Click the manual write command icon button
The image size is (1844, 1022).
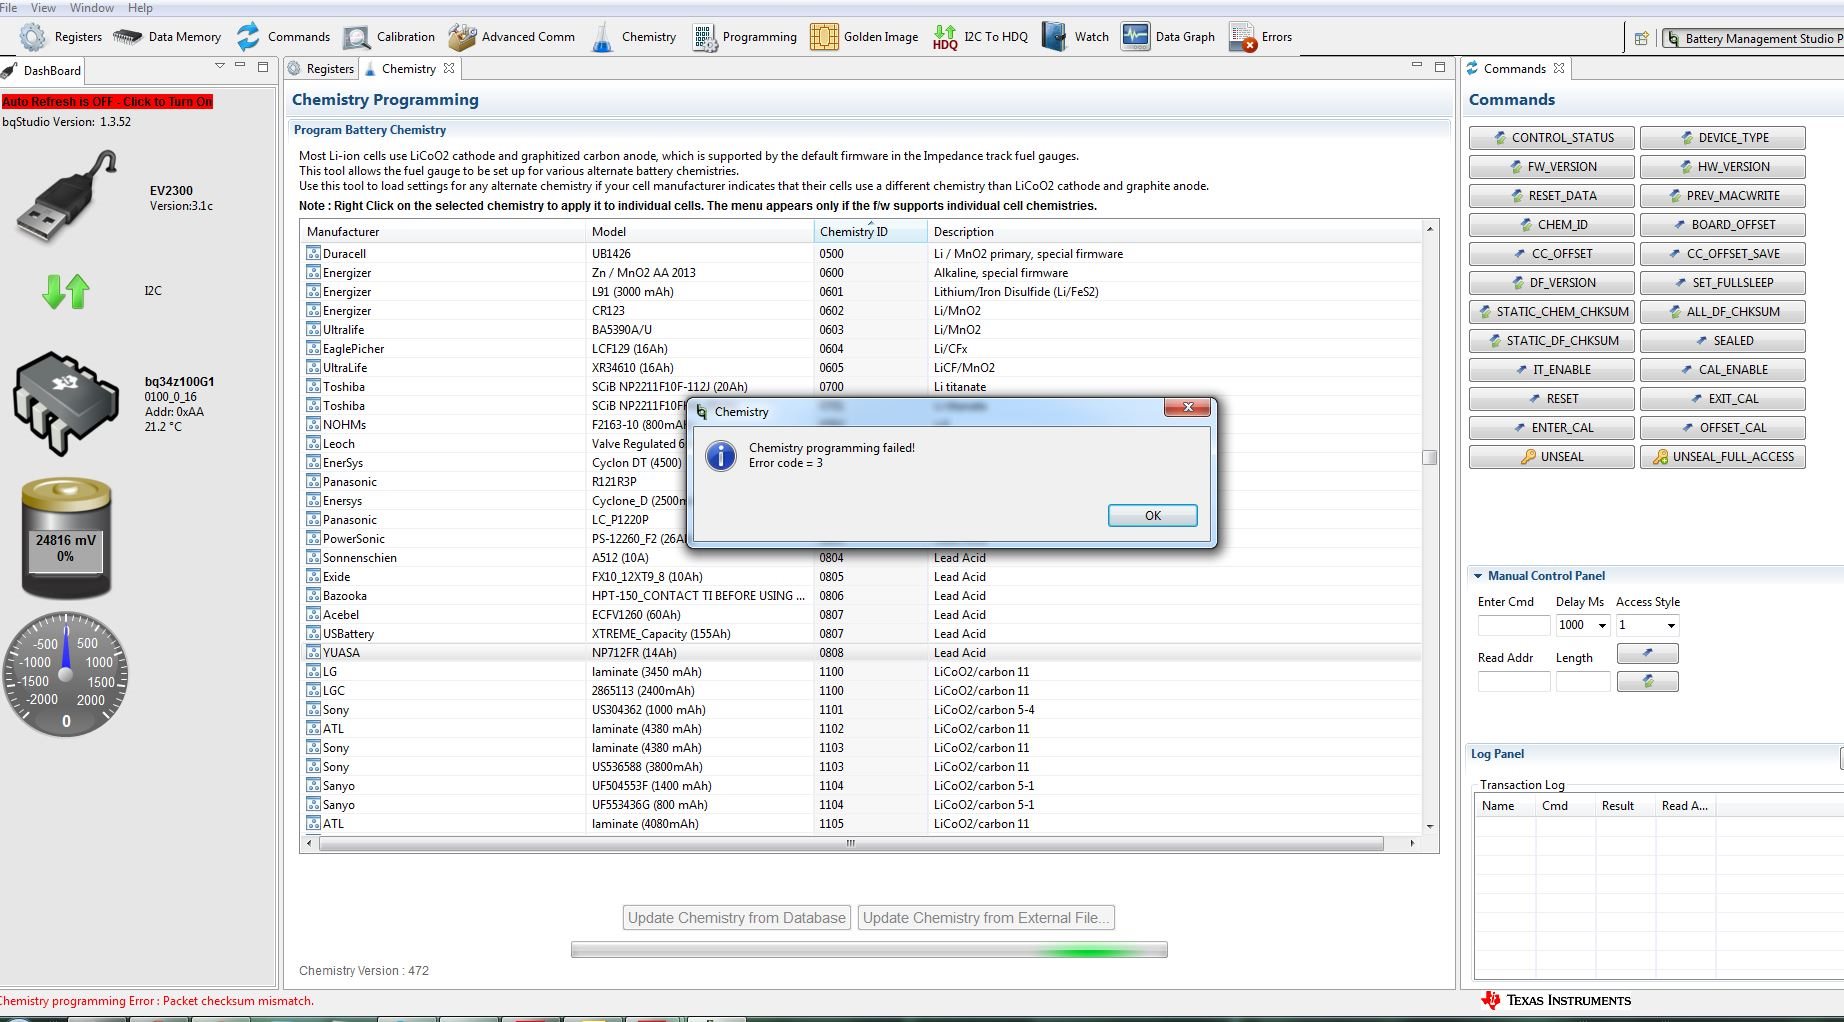click(x=1648, y=654)
